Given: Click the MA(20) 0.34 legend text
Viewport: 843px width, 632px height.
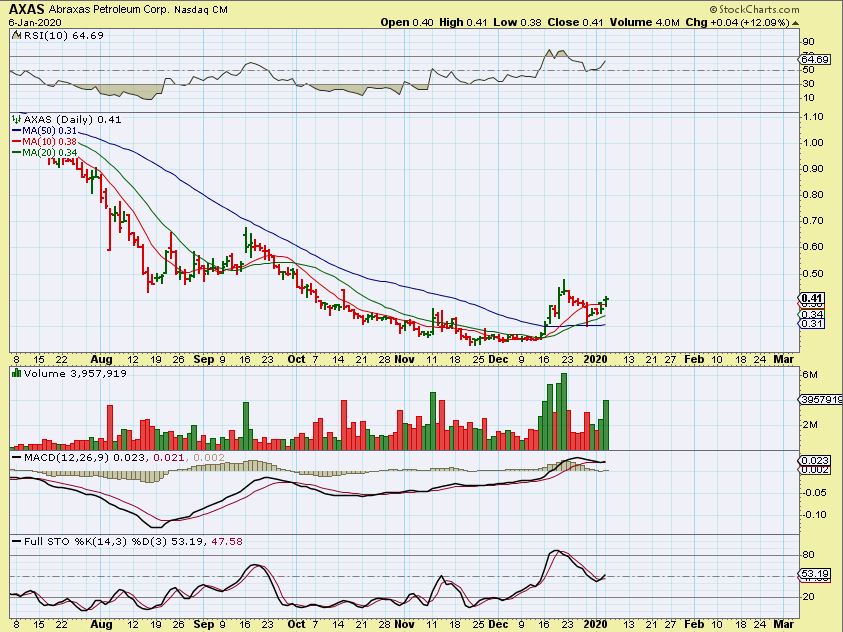Looking at the screenshot, I should point(49,153).
